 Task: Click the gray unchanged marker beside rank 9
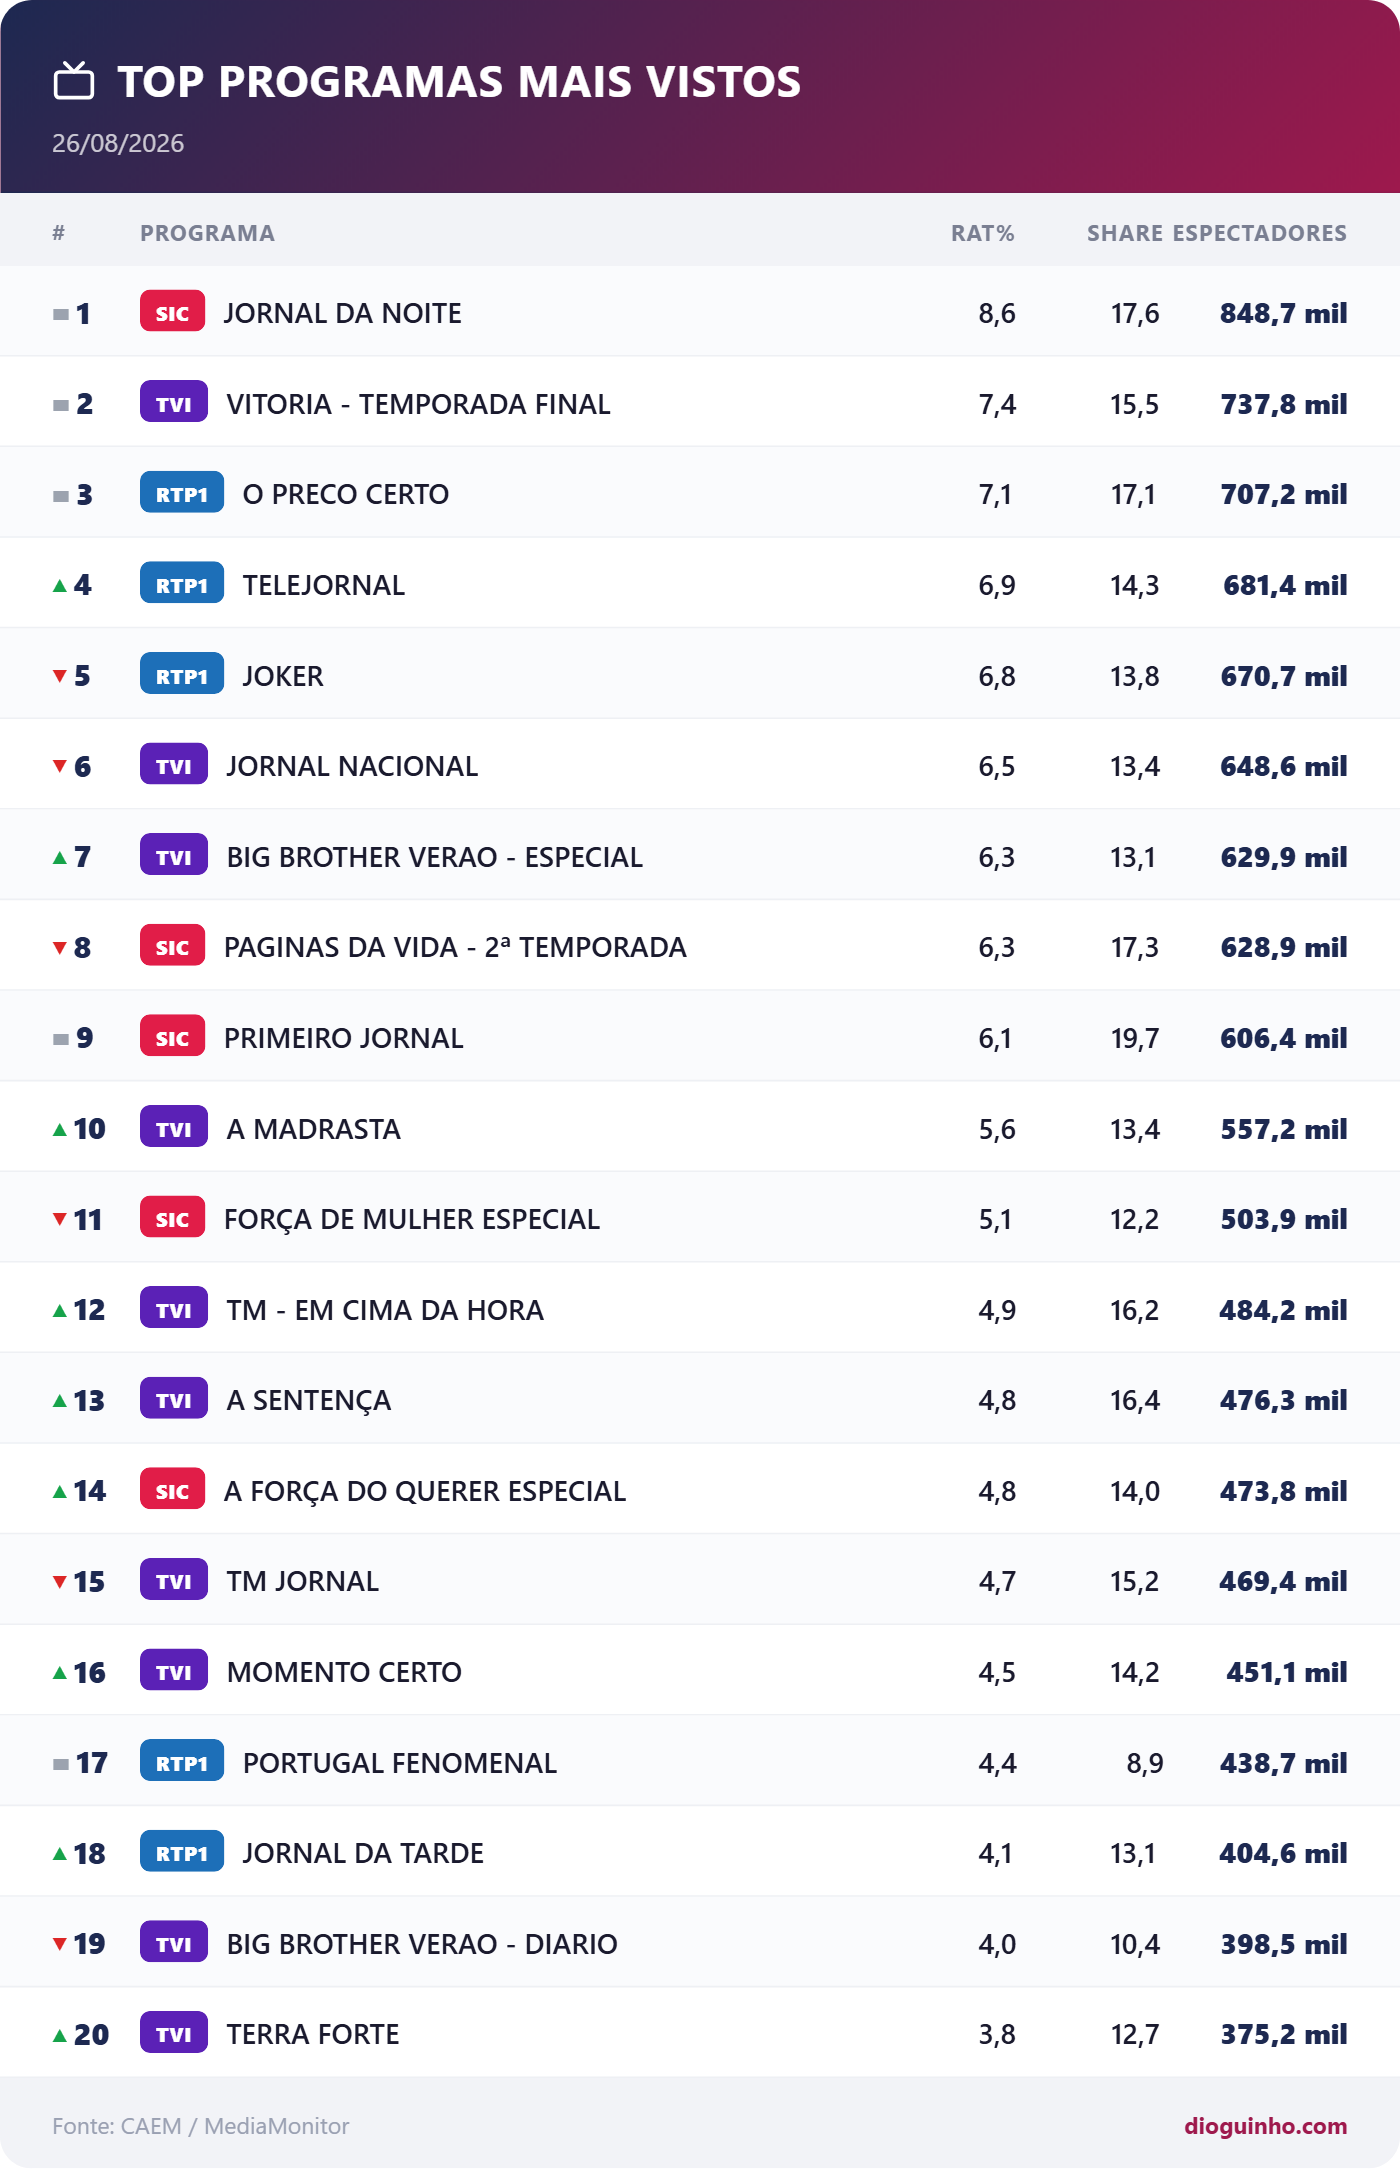(x=61, y=1039)
